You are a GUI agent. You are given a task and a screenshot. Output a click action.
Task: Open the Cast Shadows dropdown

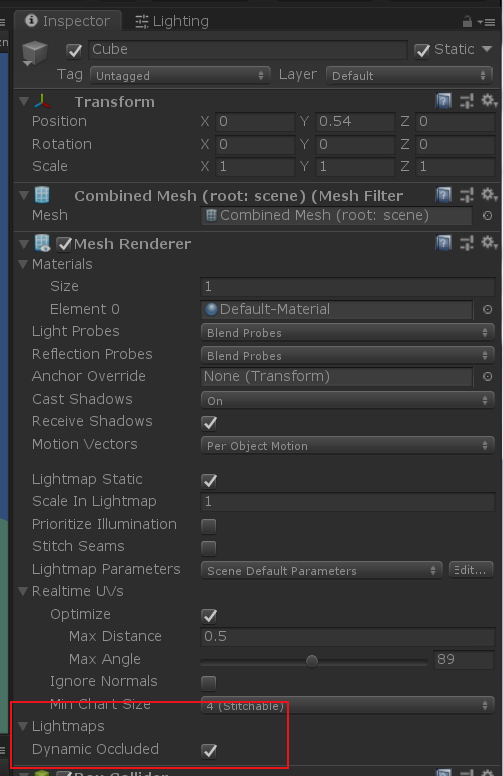click(x=348, y=400)
